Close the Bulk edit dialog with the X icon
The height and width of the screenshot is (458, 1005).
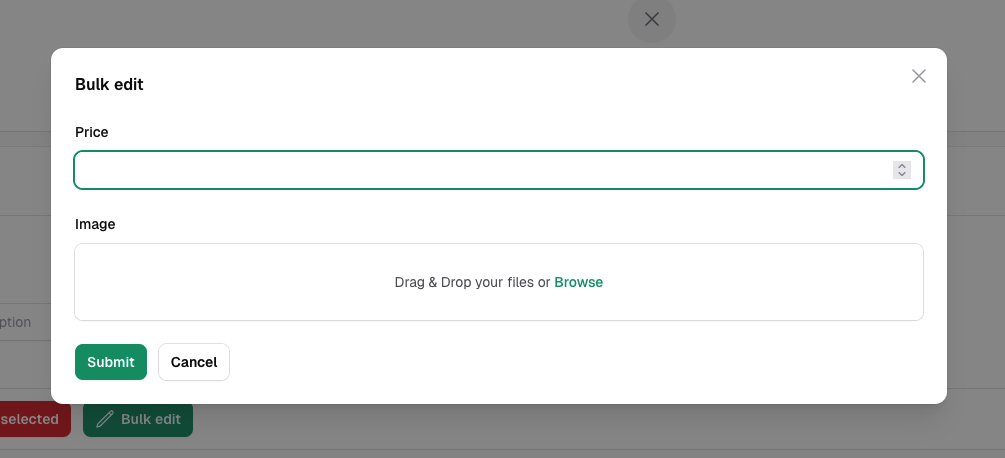919,76
